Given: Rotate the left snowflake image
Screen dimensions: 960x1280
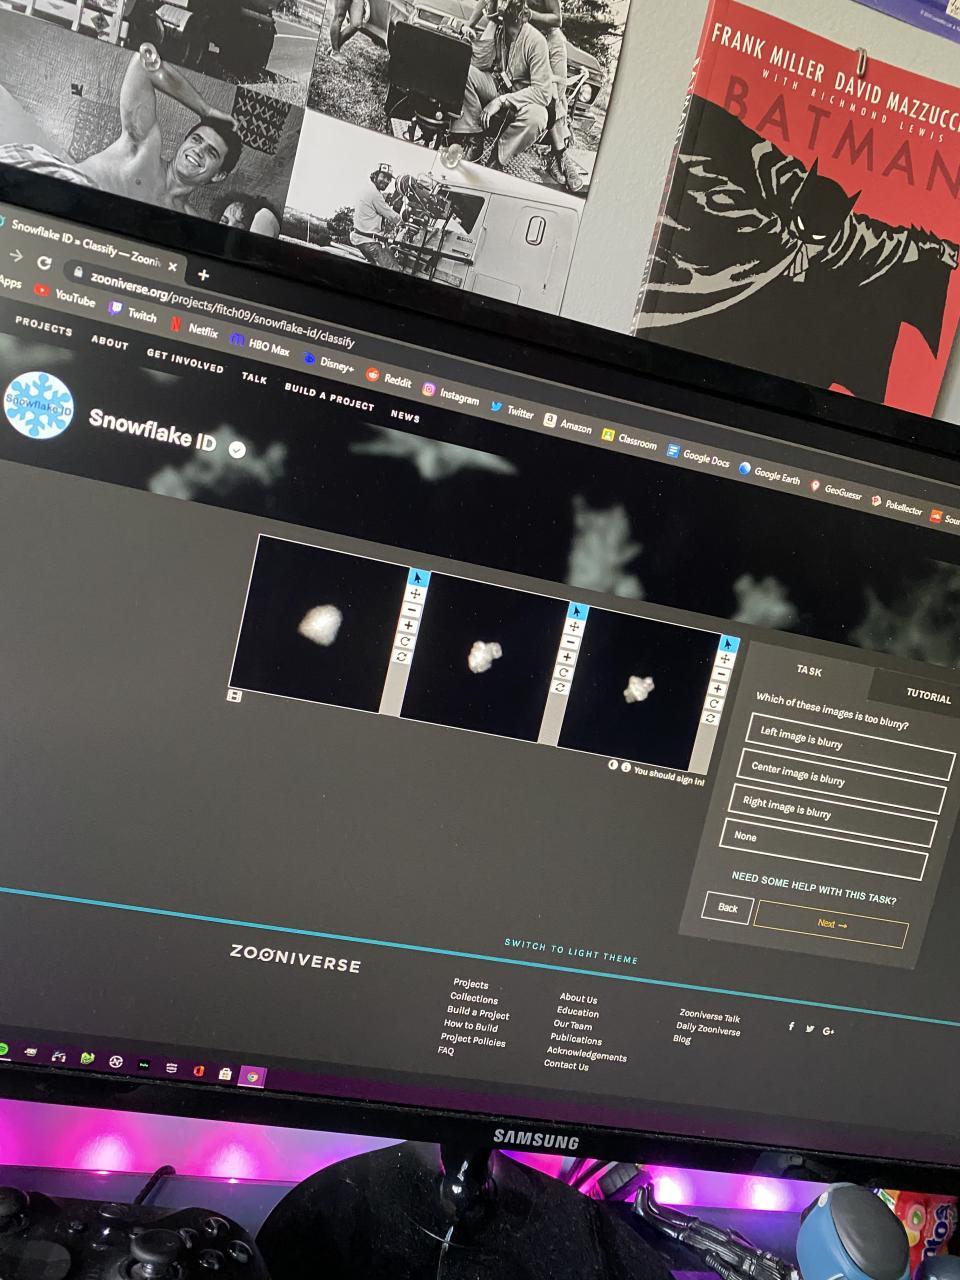Looking at the screenshot, I should [405, 642].
